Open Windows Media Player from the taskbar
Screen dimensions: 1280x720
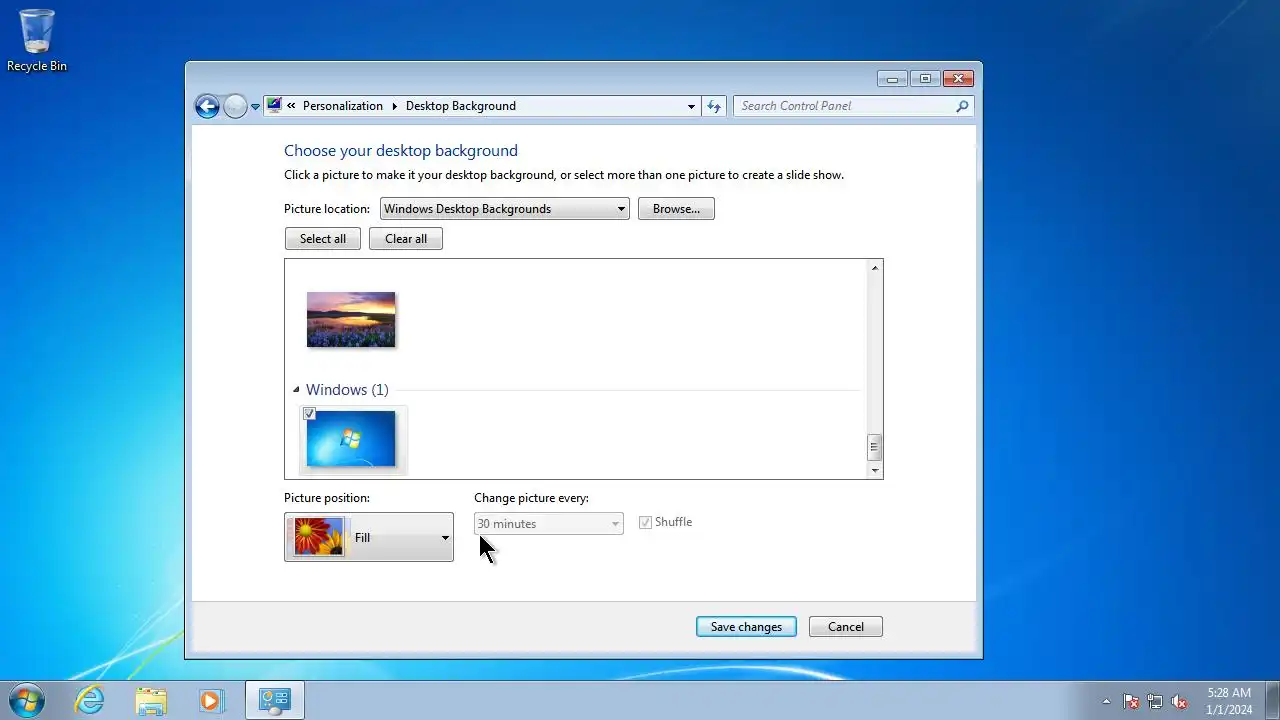click(x=211, y=700)
